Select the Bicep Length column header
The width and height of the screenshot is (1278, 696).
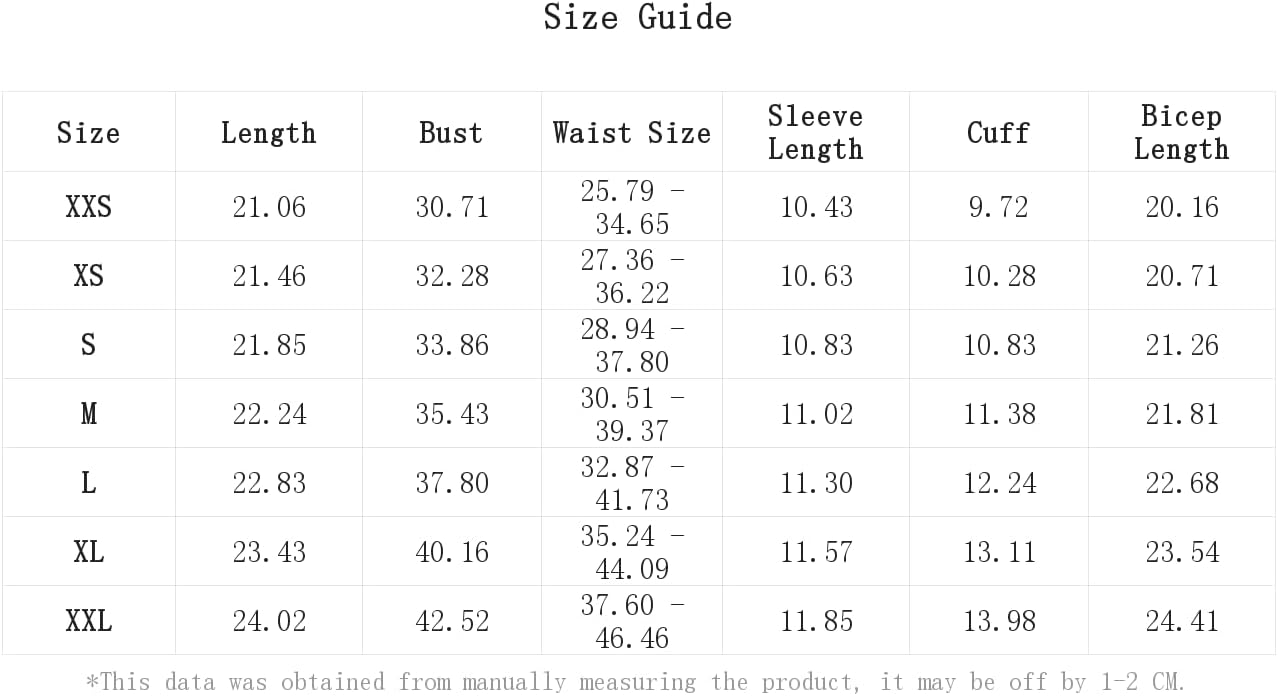pyautogui.click(x=1181, y=132)
